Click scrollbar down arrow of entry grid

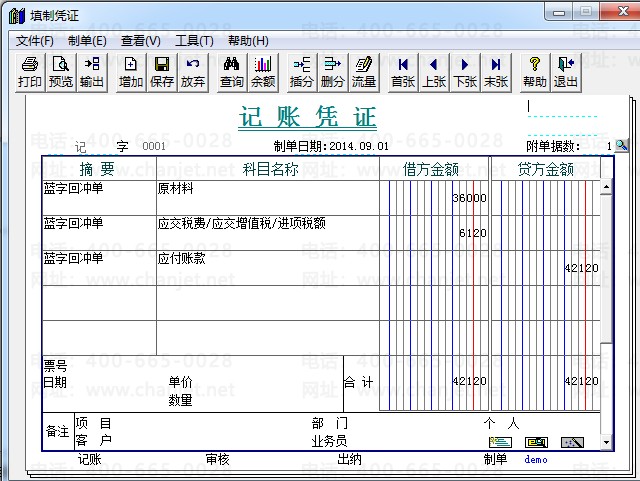606,442
